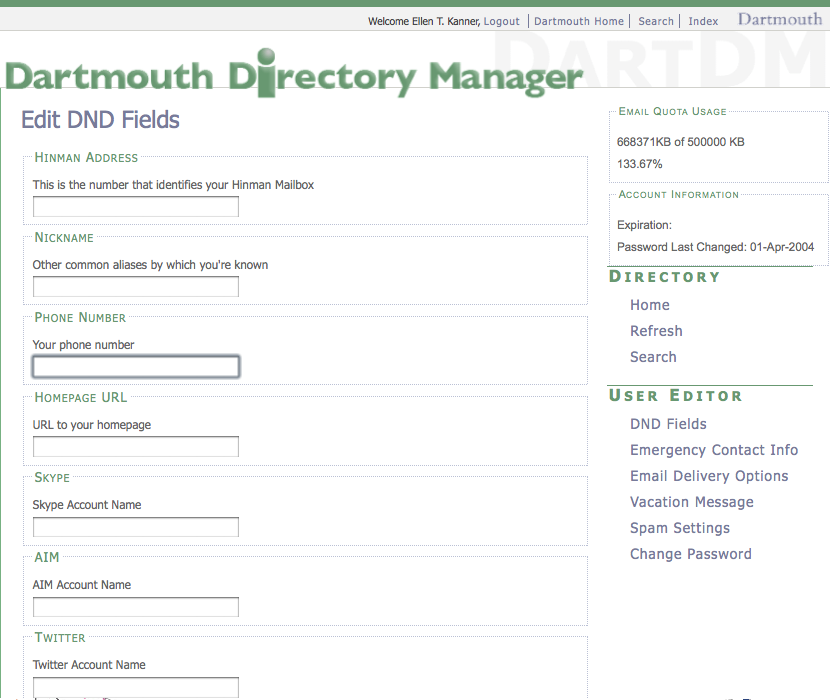Click the 'Phone Number' legend
Screen dimensions: 830x700
(80, 318)
